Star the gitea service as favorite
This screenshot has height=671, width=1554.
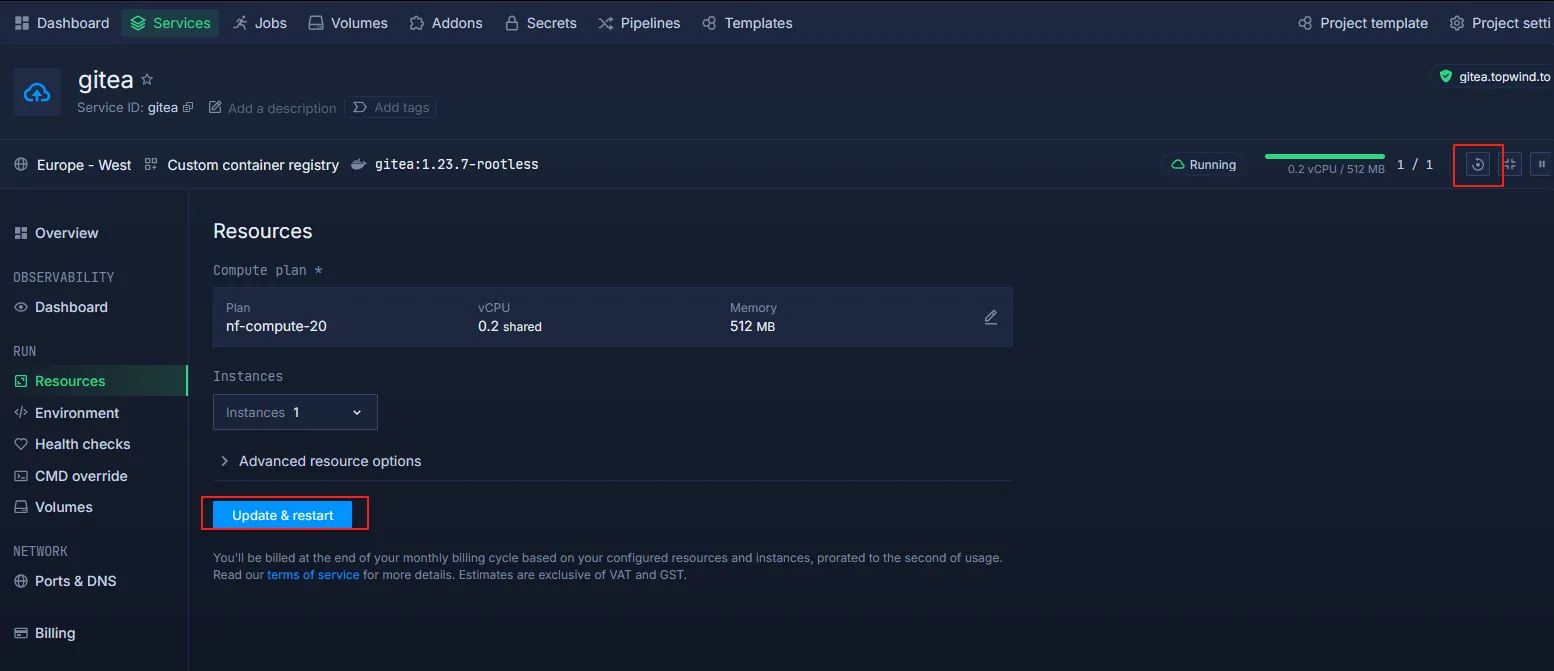[x=147, y=79]
